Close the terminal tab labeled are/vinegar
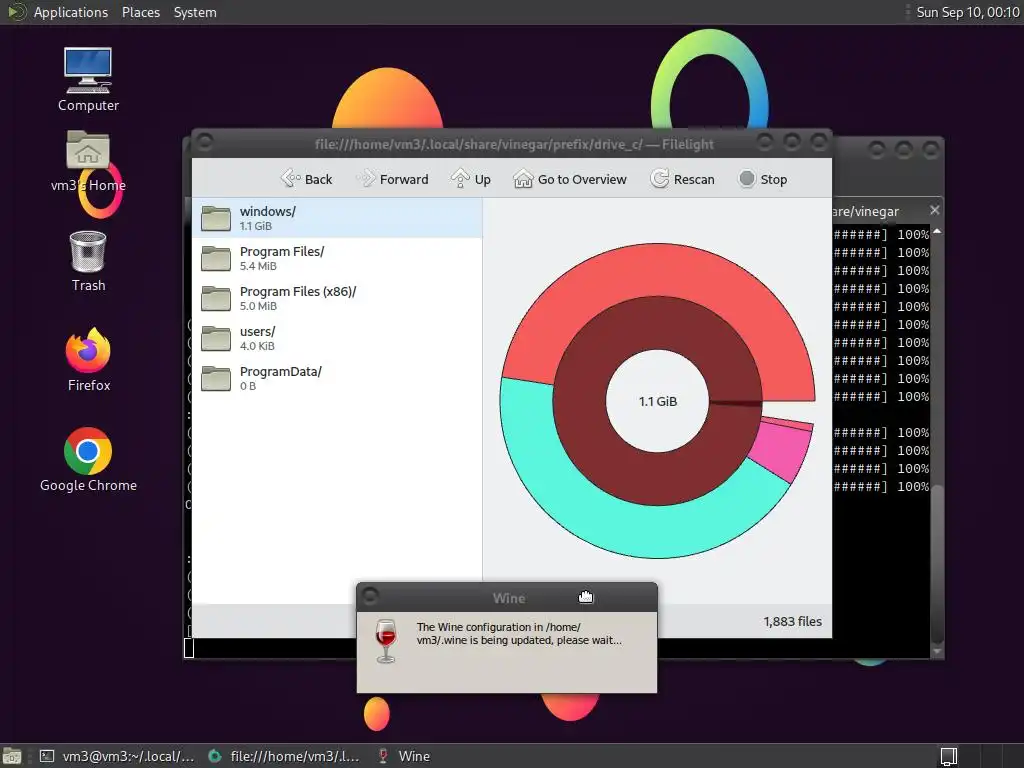The image size is (1024, 768). pos(935,210)
